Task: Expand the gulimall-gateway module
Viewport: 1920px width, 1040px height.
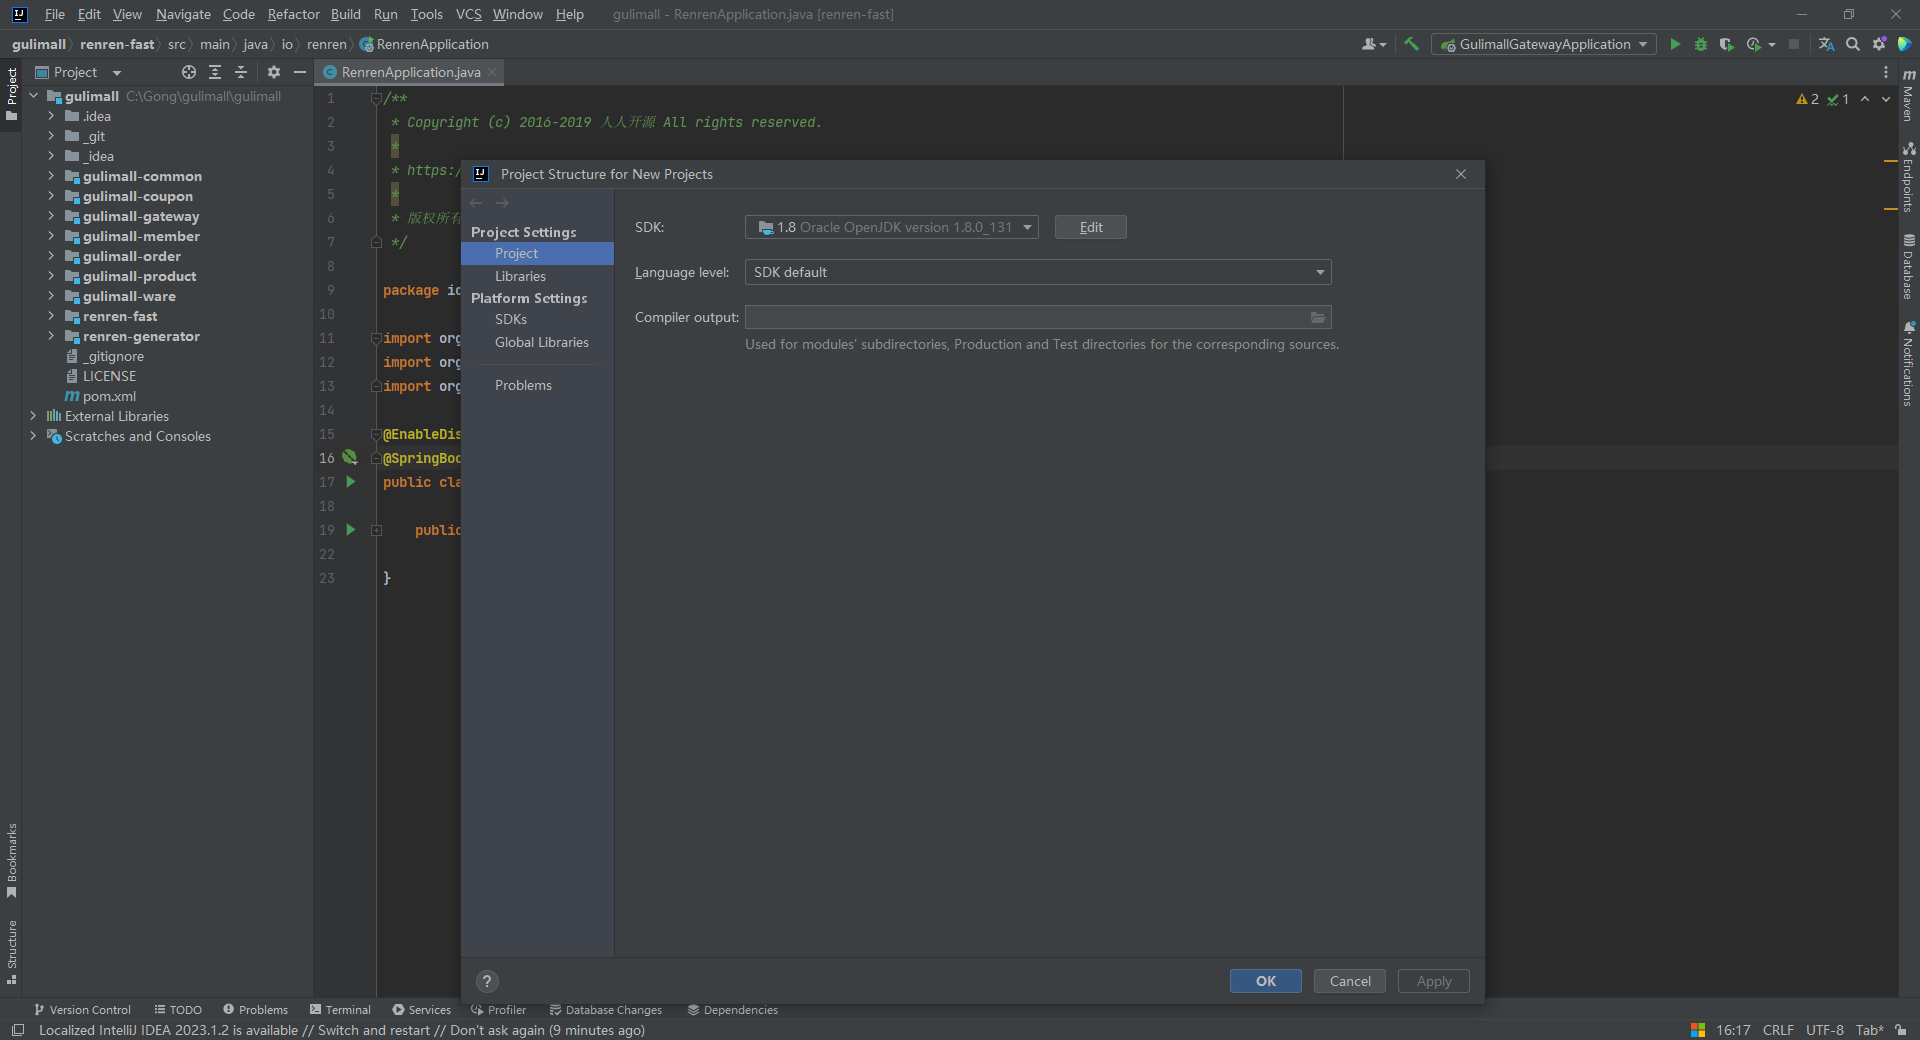Action: pyautogui.click(x=51, y=216)
